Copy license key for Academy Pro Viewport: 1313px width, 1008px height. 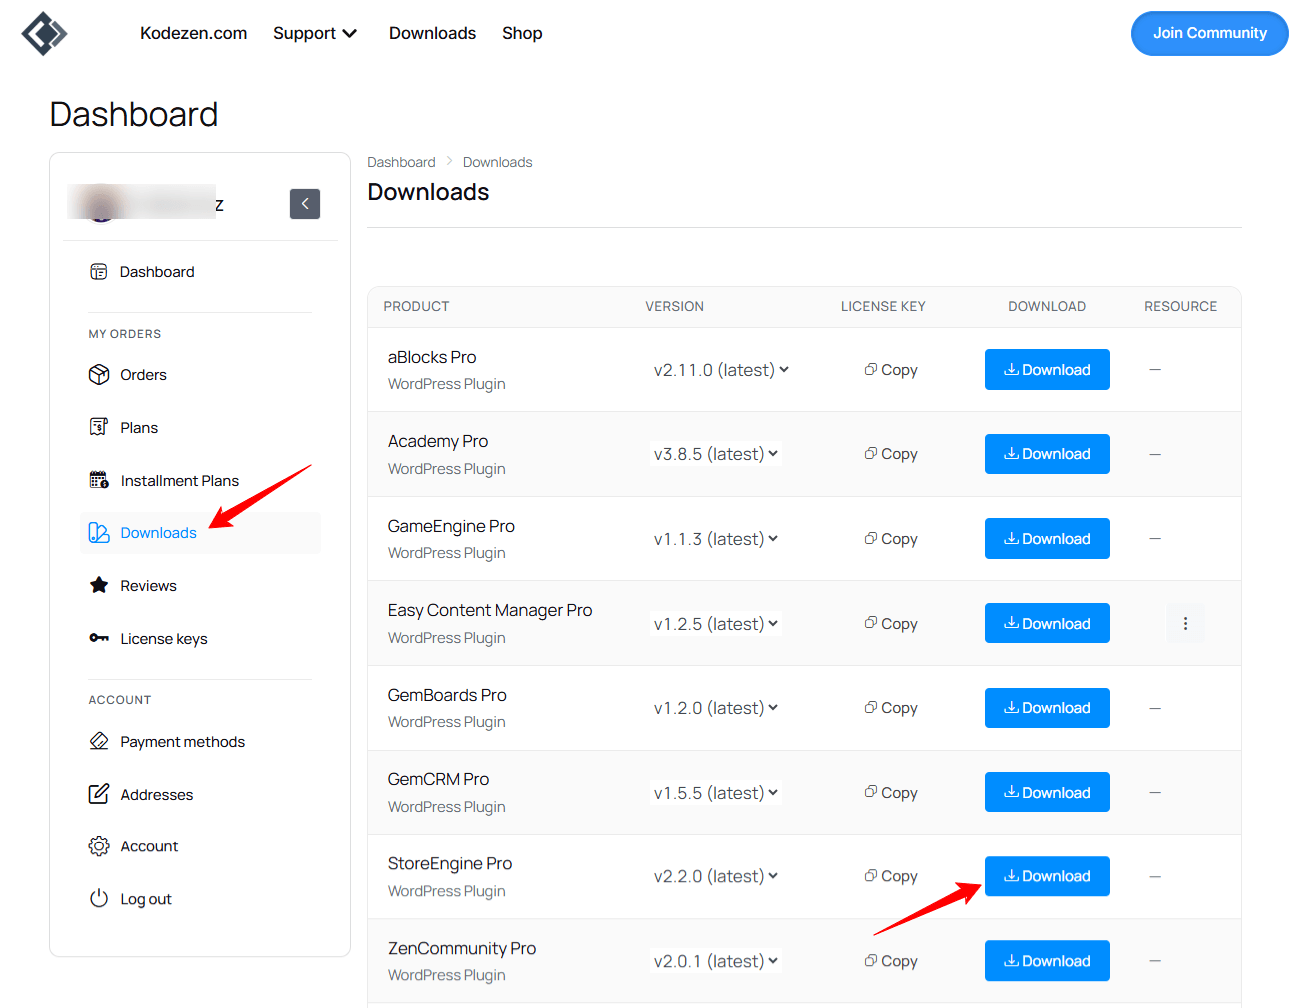(891, 454)
